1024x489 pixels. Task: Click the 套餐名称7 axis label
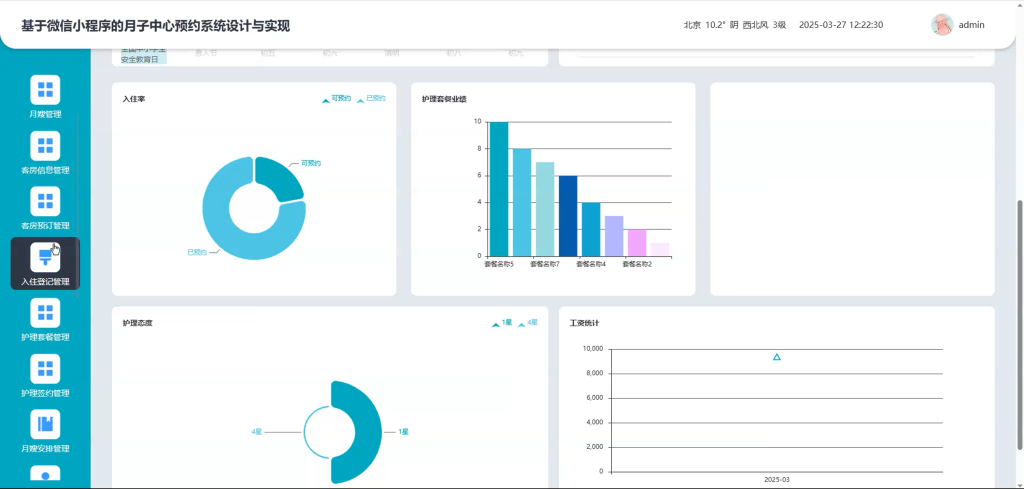[x=545, y=264]
